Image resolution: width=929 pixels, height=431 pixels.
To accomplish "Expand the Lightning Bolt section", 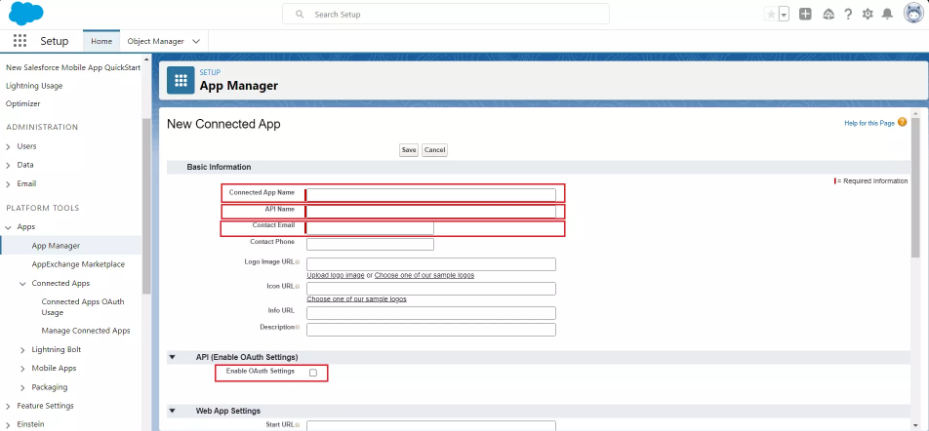I will click(x=23, y=350).
